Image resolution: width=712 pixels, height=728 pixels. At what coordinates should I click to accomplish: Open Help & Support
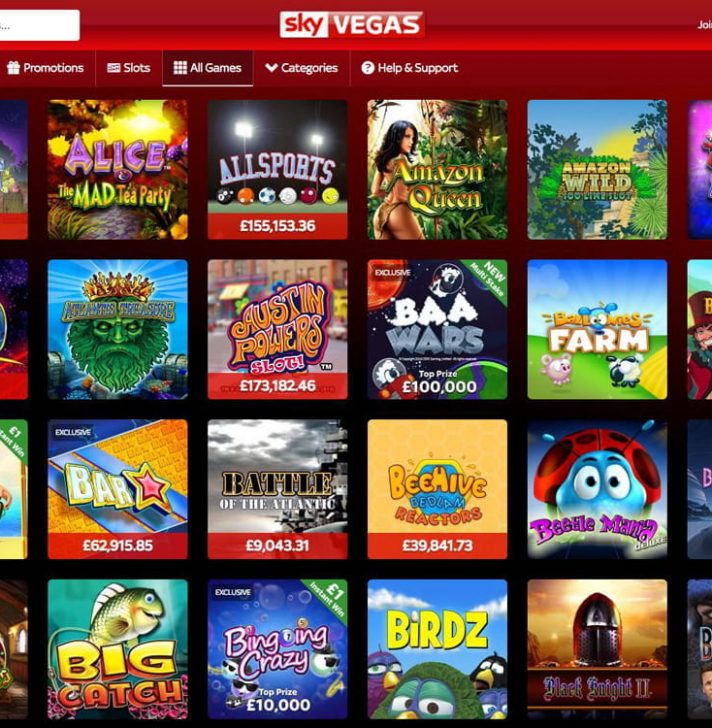tap(409, 68)
